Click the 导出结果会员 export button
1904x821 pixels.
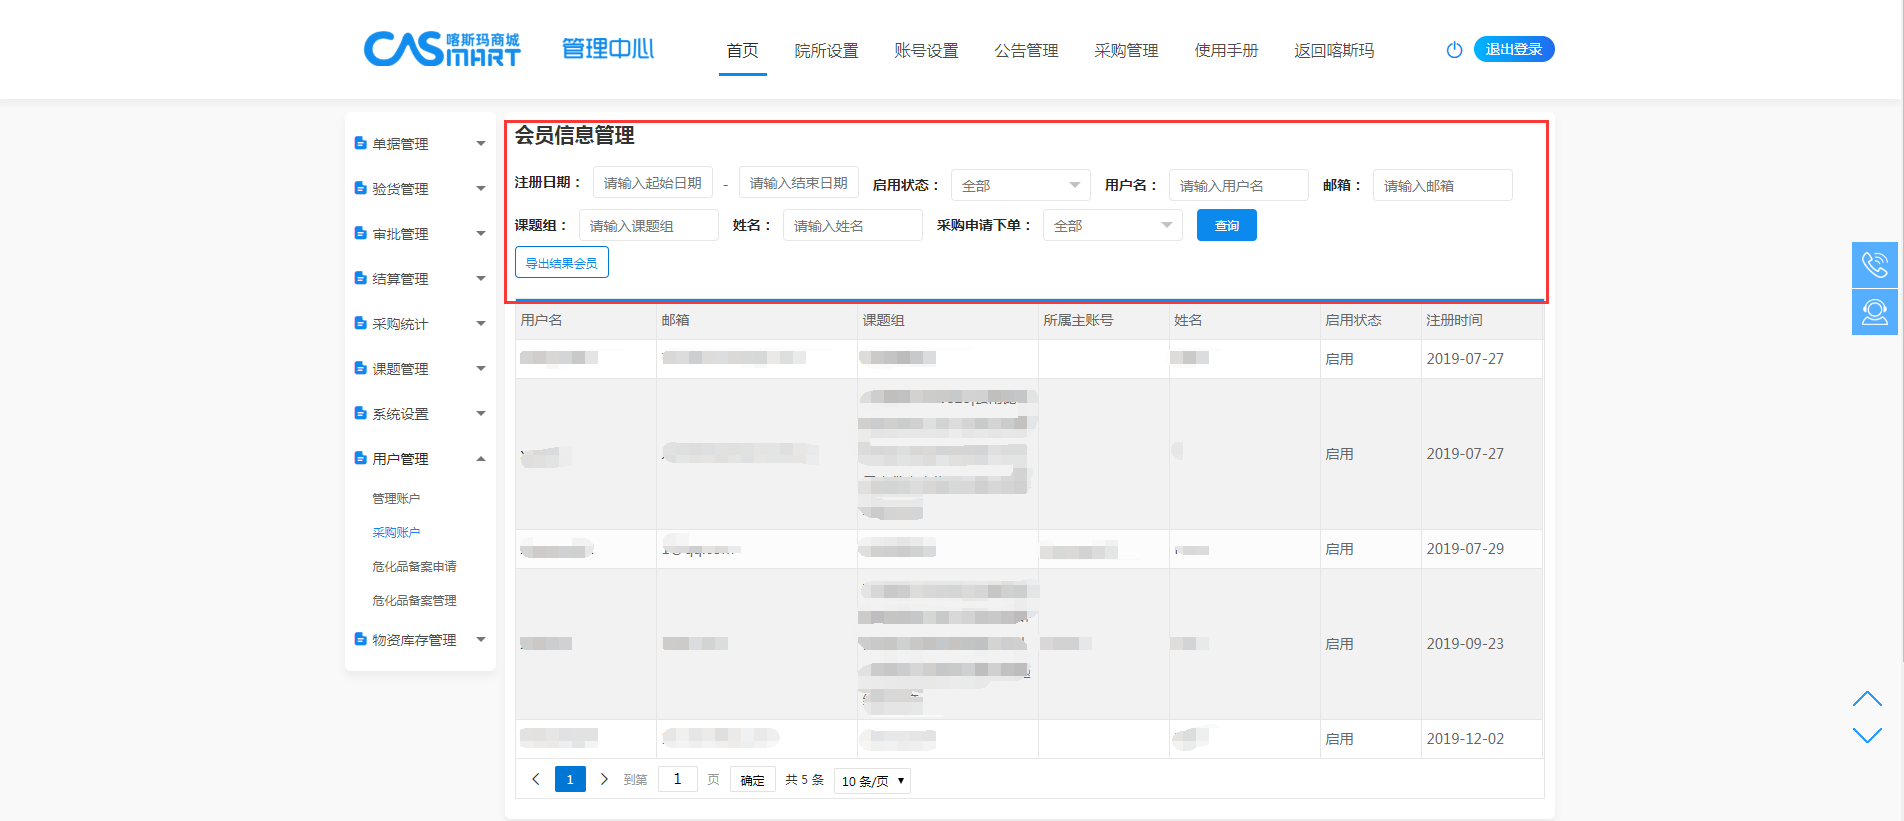(562, 263)
